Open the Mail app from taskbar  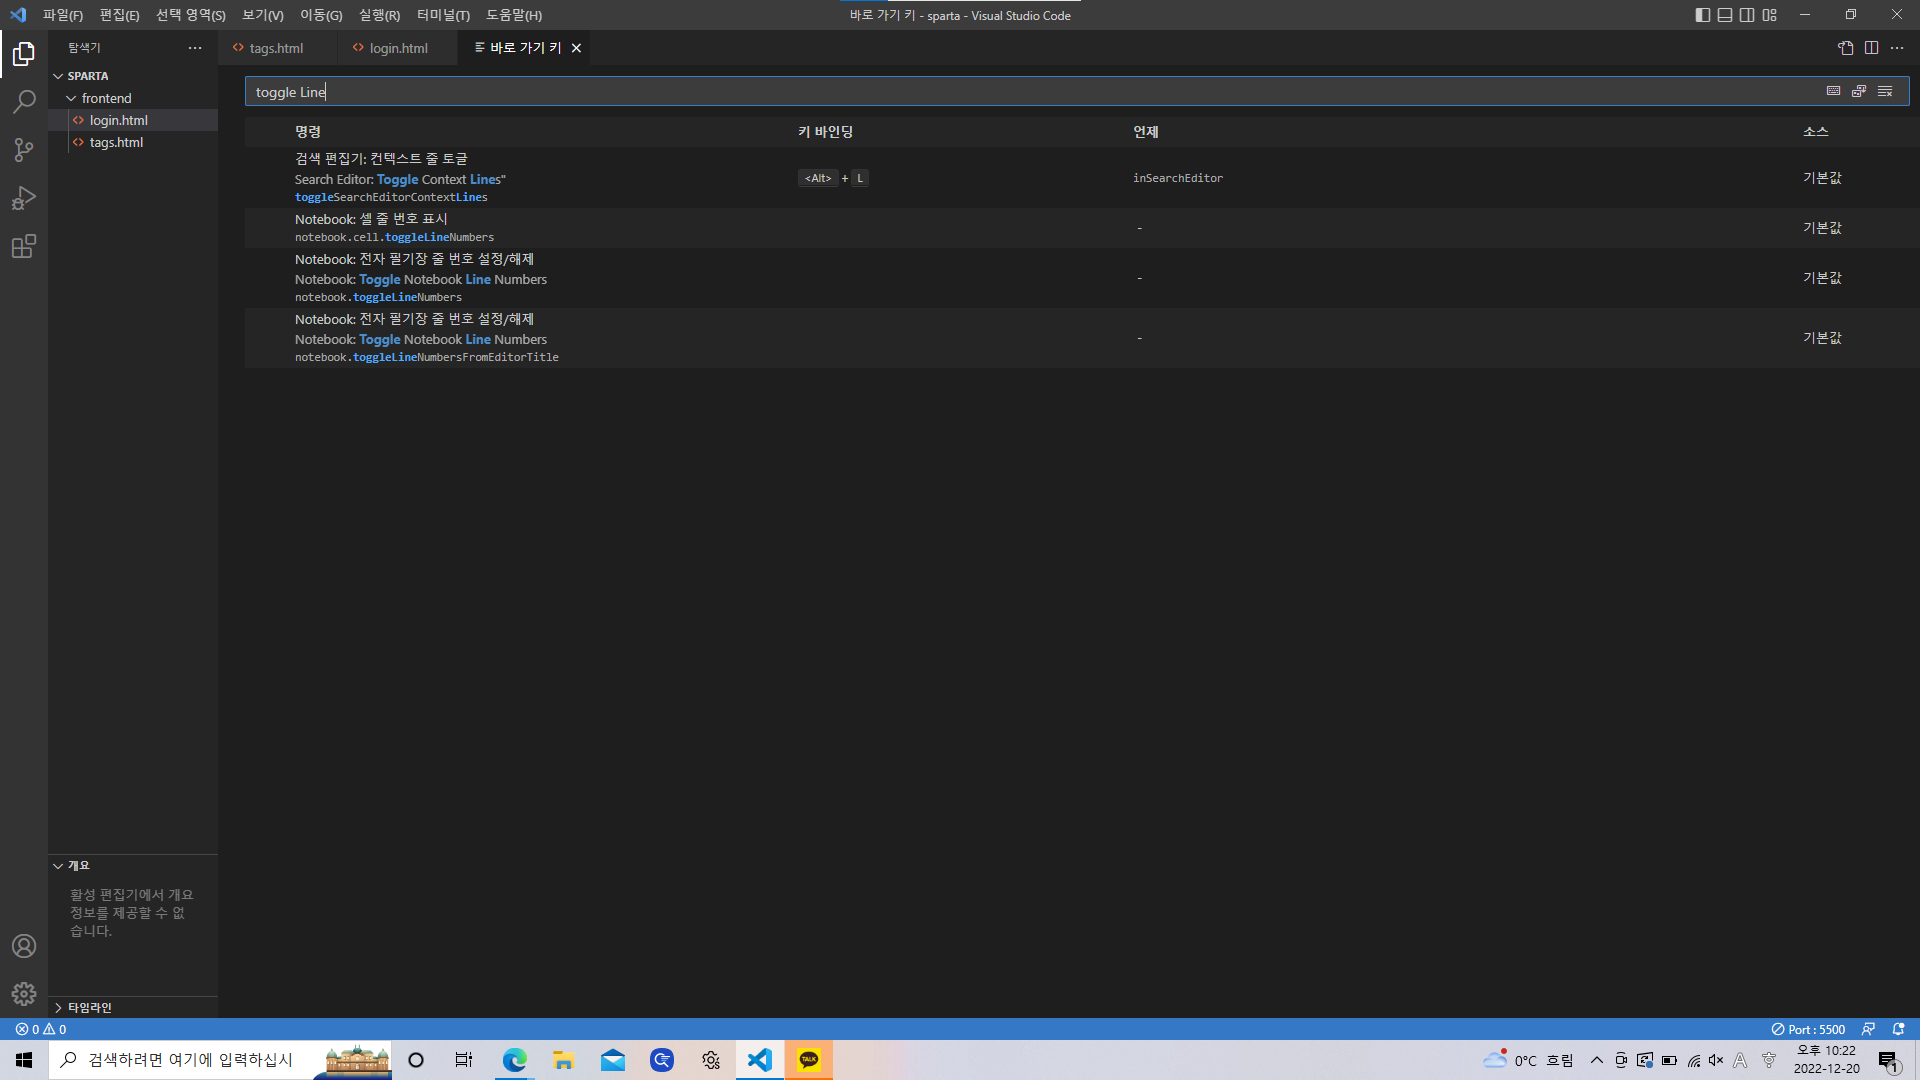pyautogui.click(x=612, y=1060)
